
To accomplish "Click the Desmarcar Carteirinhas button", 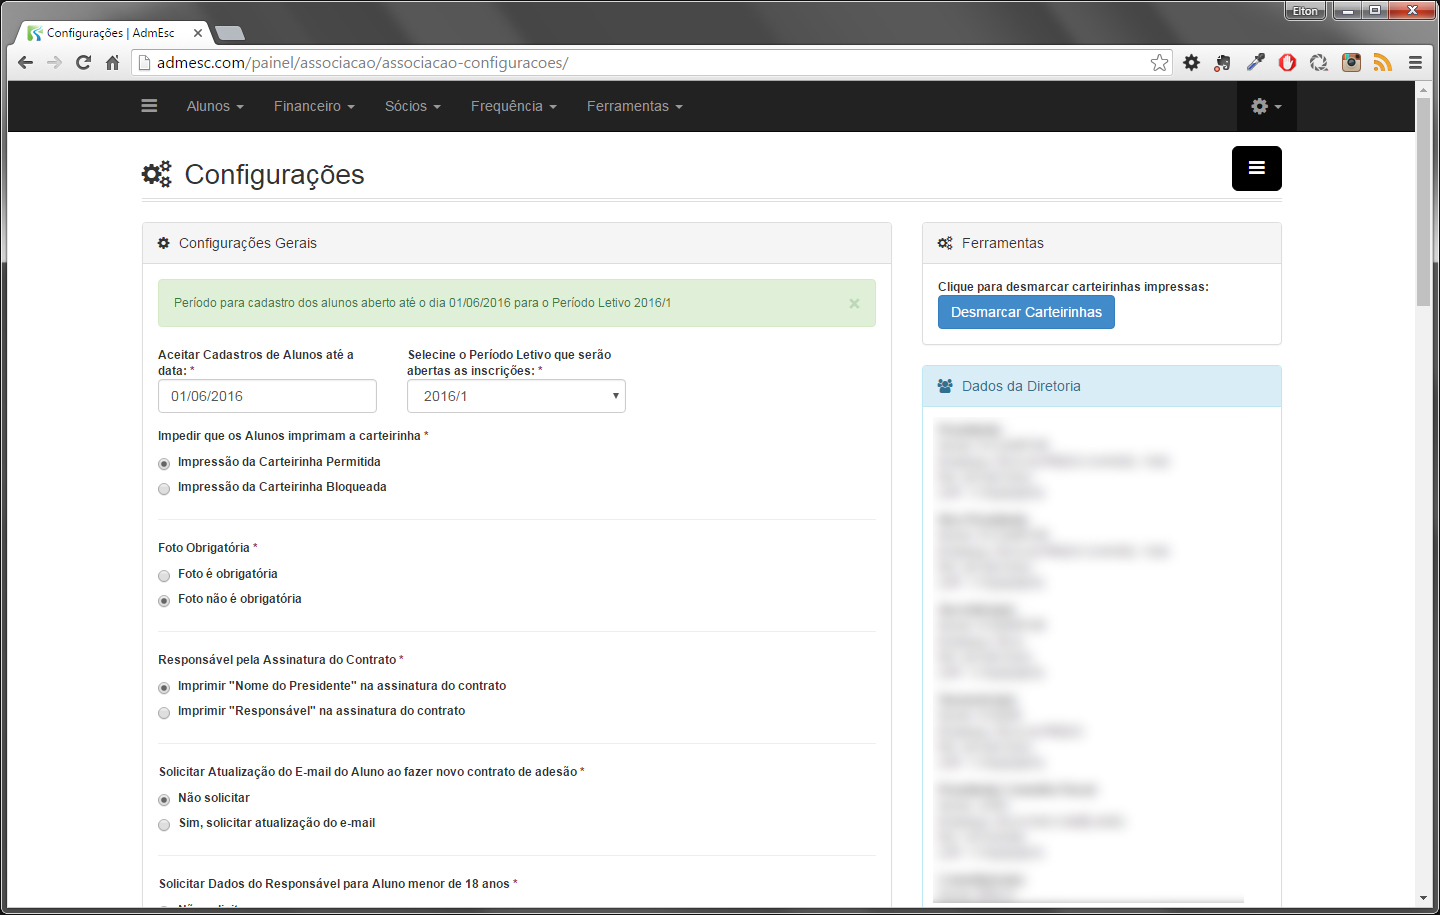I will [1026, 312].
